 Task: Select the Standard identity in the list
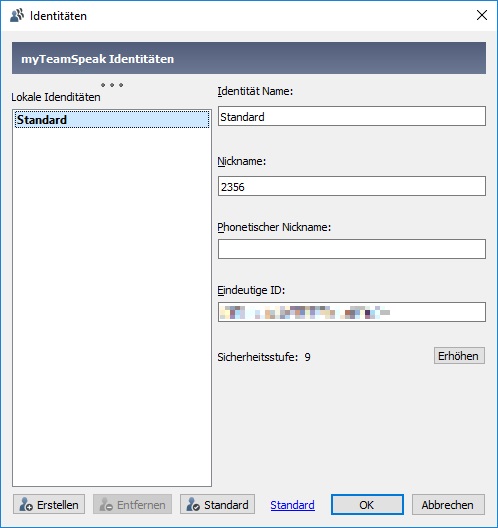click(112, 120)
